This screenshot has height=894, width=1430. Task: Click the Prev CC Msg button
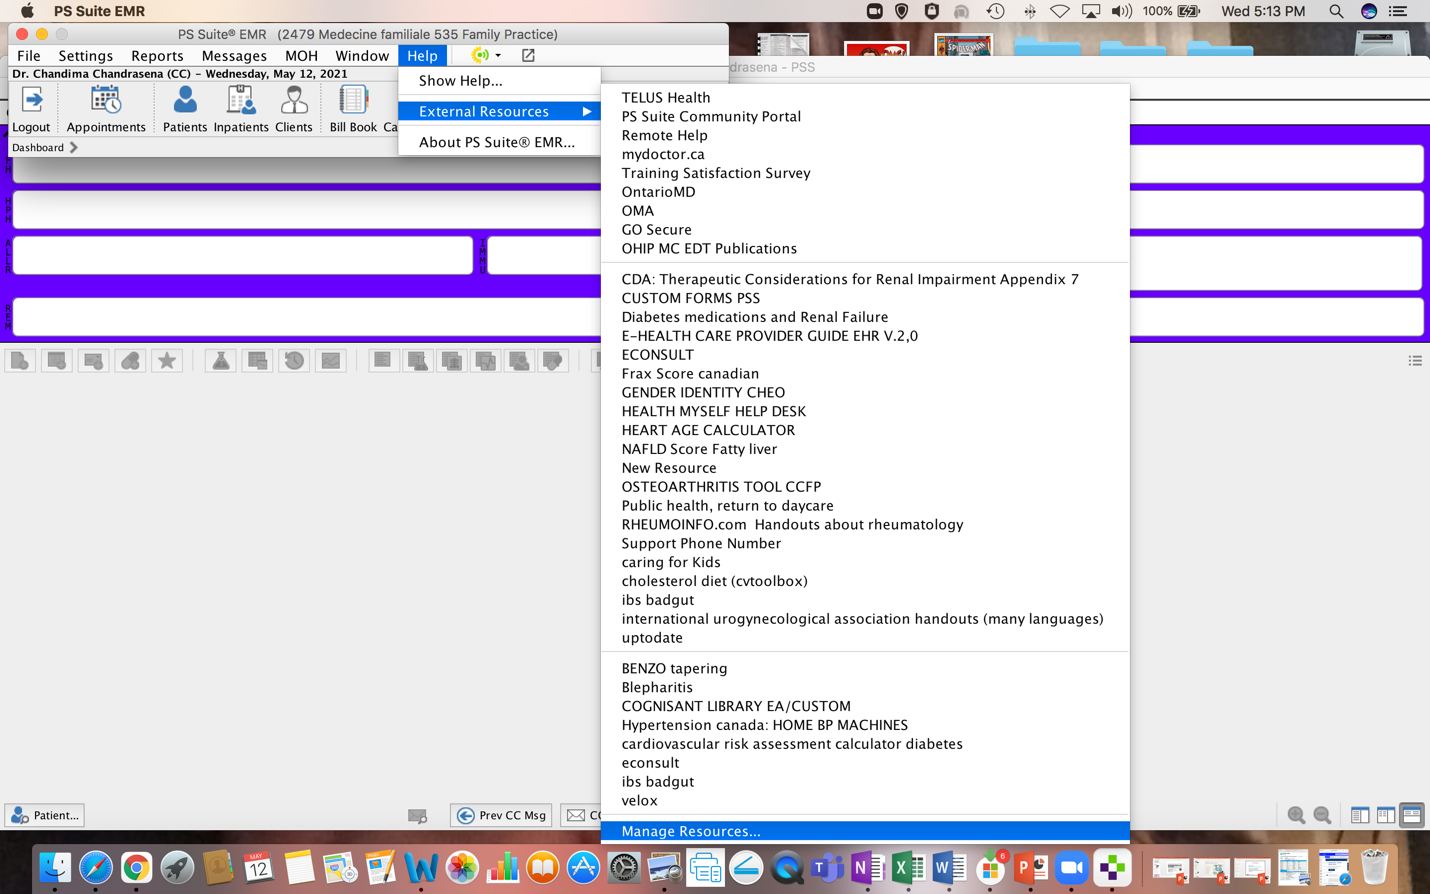click(x=501, y=815)
